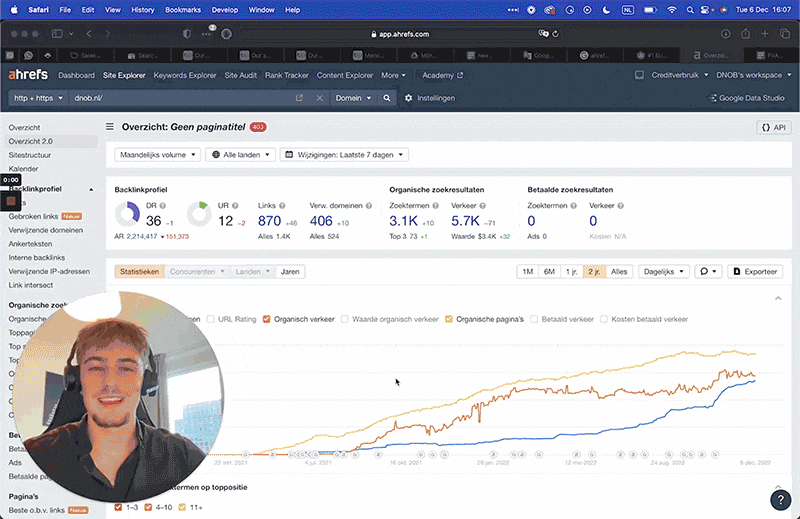Toggle the 4–10 position checkbox
Screen dimensions: 800x519
tap(148, 507)
